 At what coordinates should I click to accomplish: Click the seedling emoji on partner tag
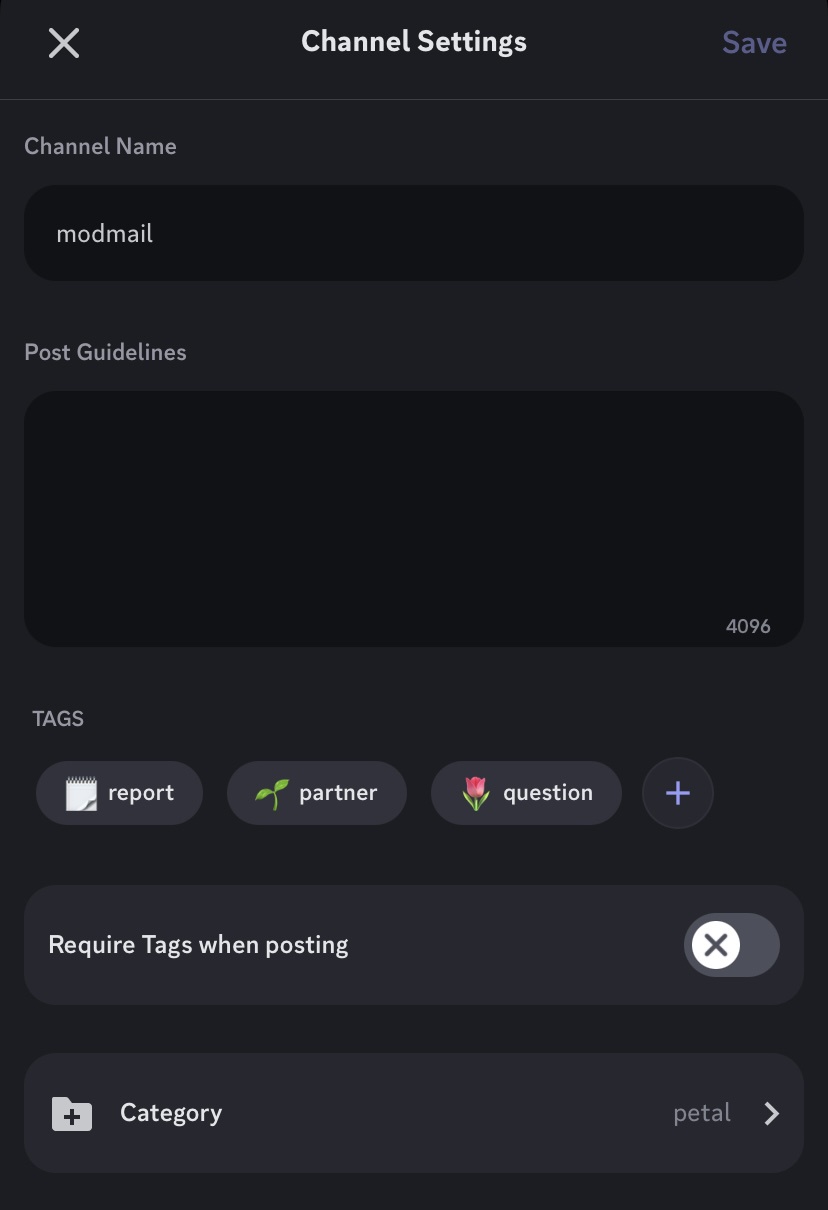point(272,794)
